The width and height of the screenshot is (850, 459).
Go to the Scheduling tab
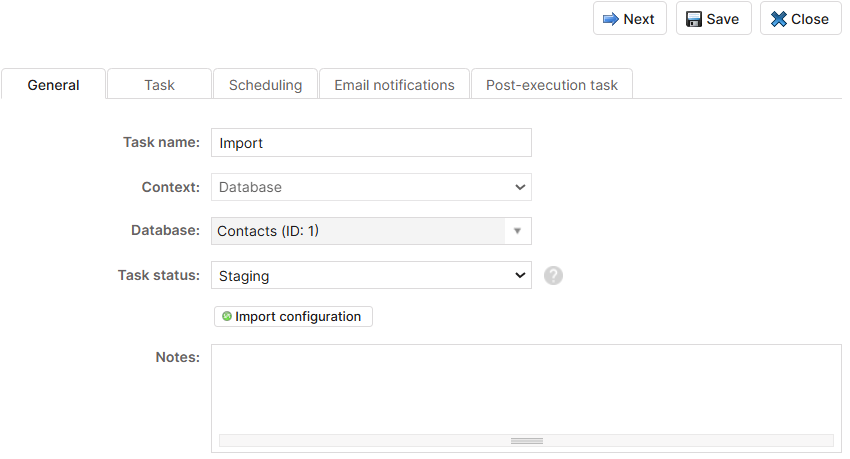265,85
